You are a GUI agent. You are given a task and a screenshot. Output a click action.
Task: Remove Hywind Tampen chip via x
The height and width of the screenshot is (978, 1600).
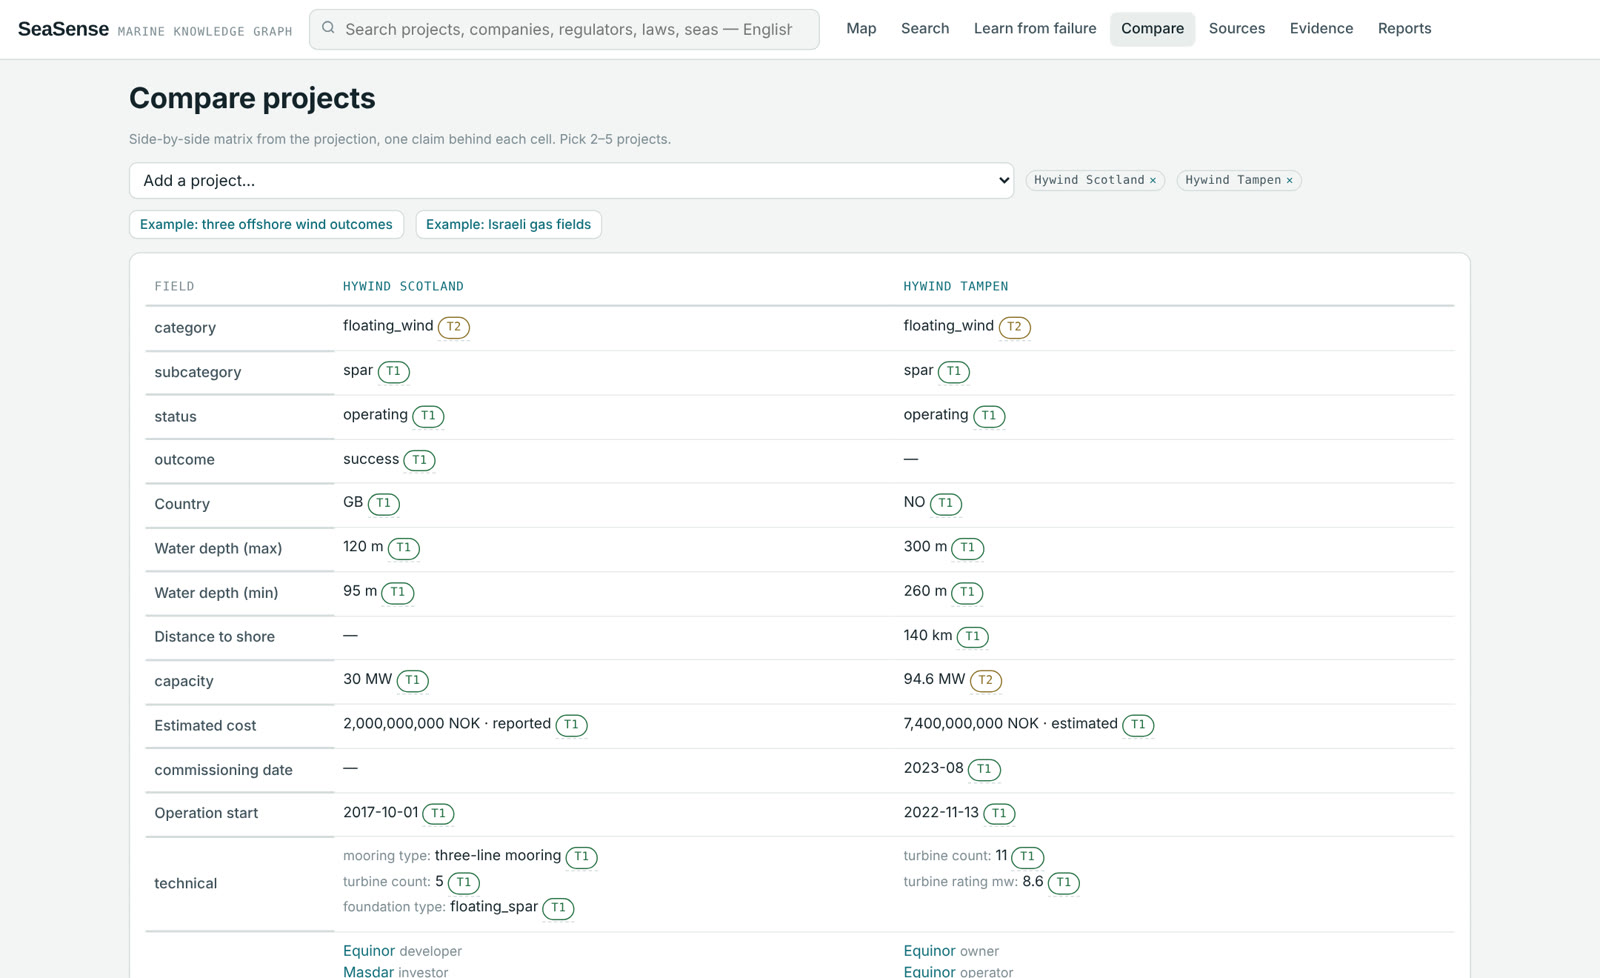(1290, 181)
